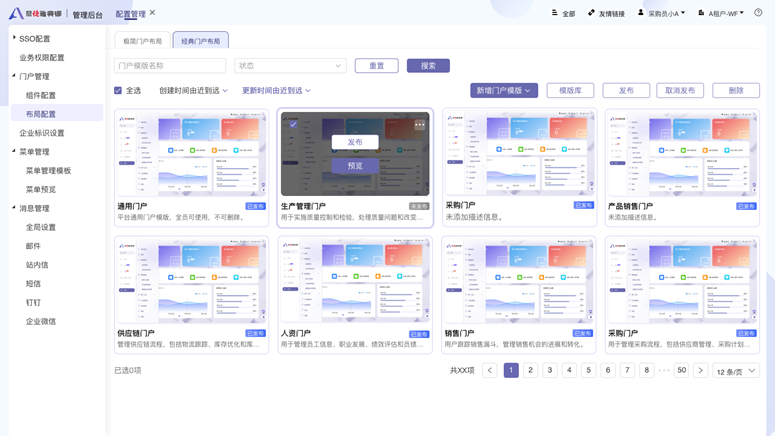
Task: Open the 状态 dropdown filter
Action: [290, 66]
